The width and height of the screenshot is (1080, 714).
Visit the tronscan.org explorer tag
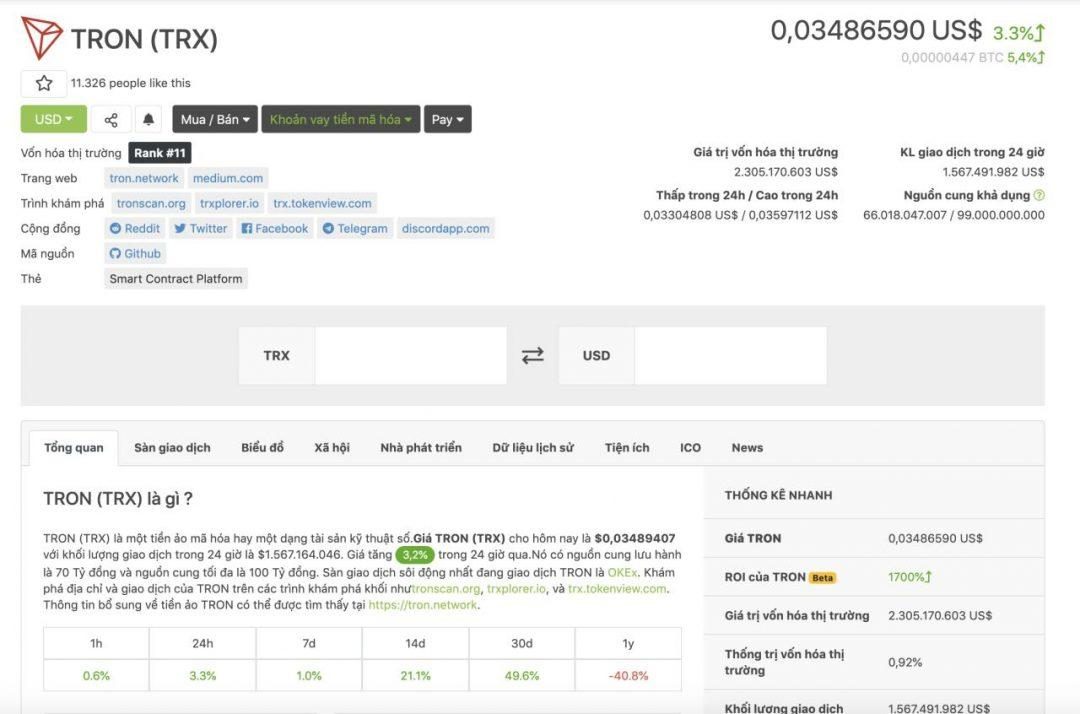point(151,203)
